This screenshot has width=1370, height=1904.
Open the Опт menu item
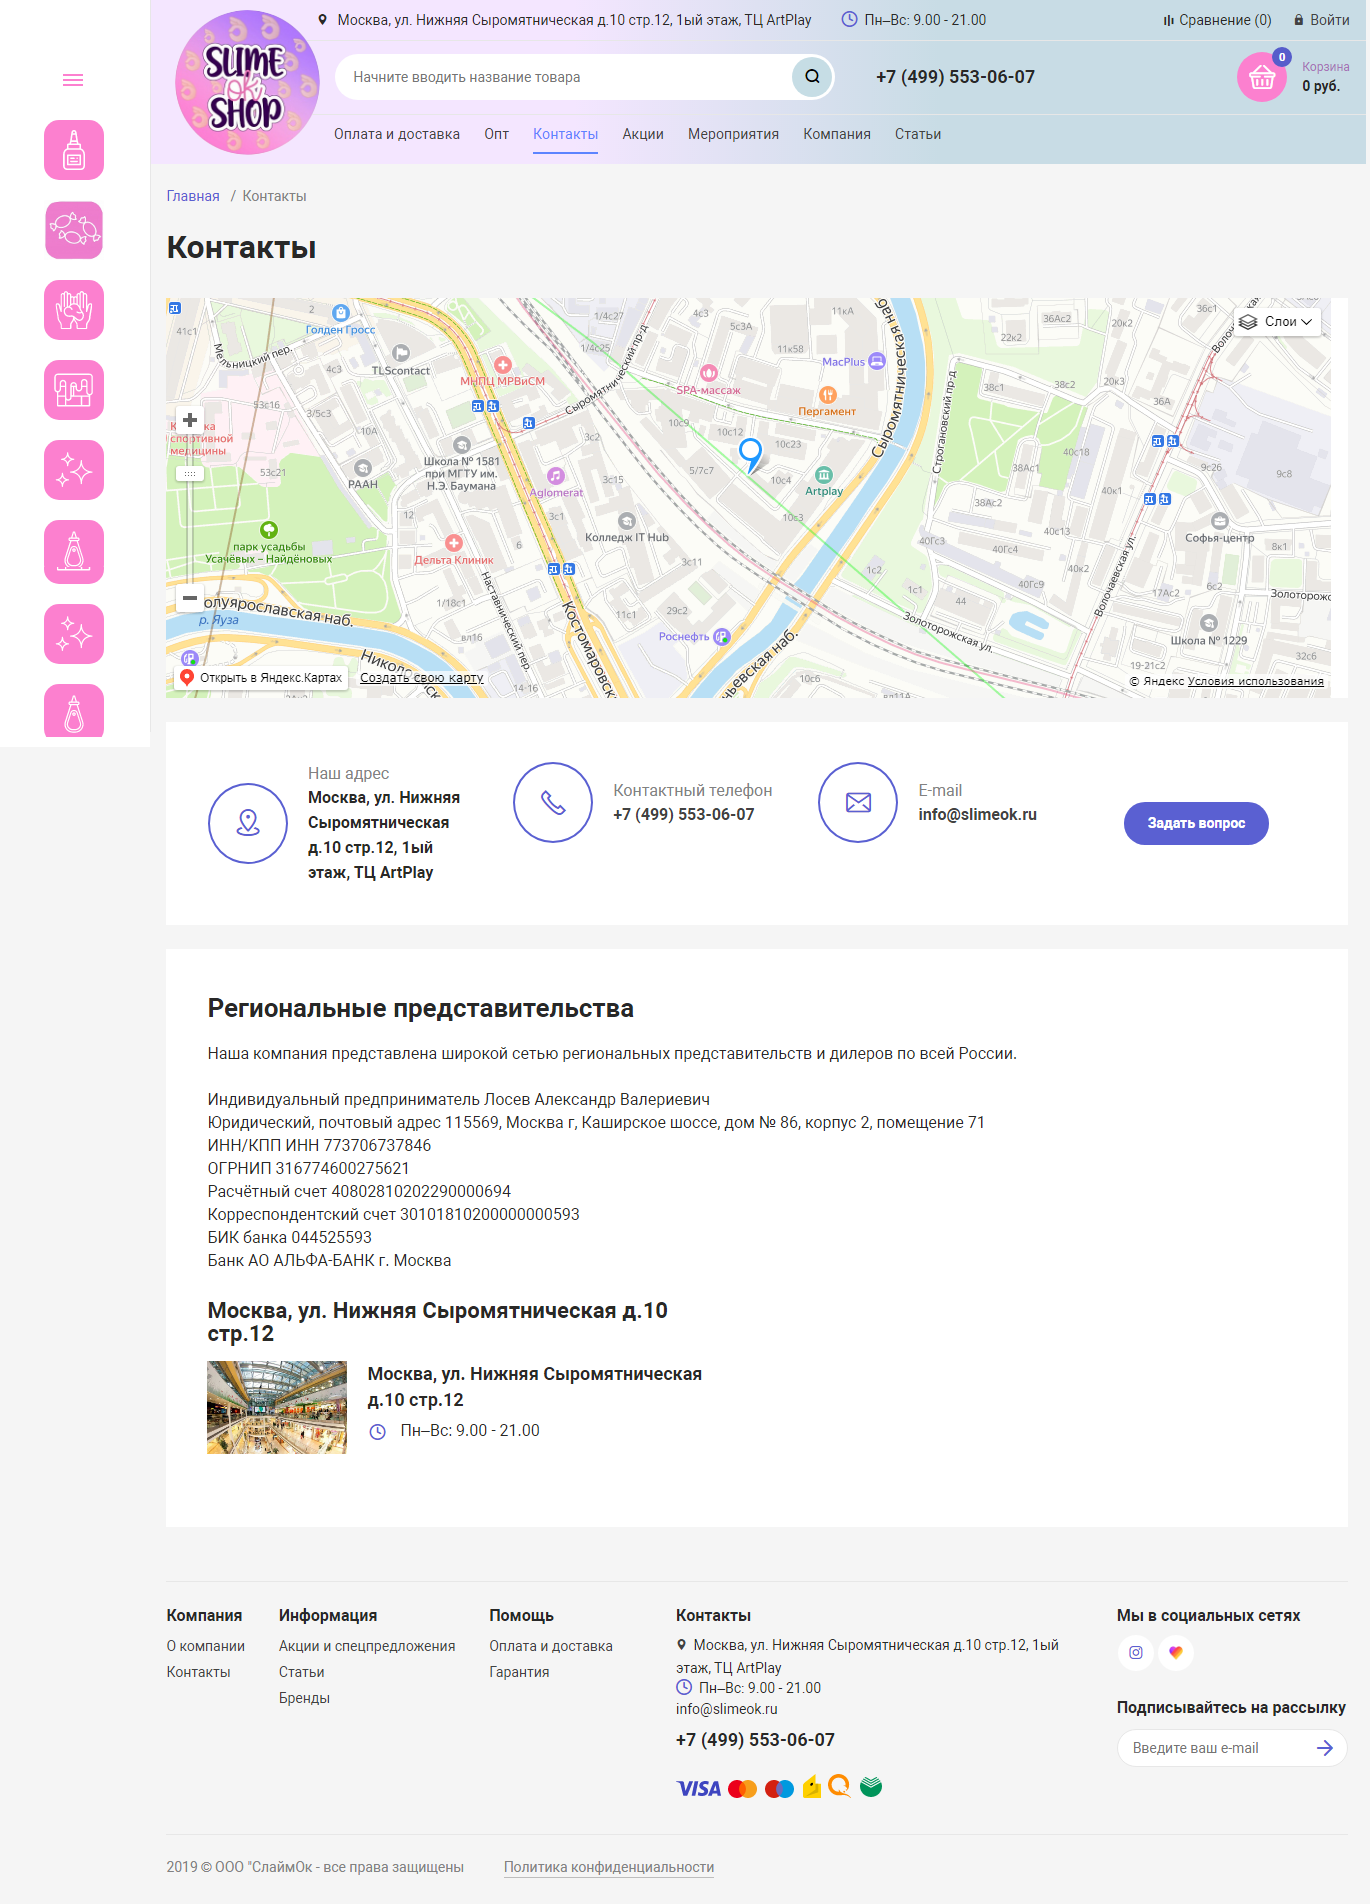[497, 134]
